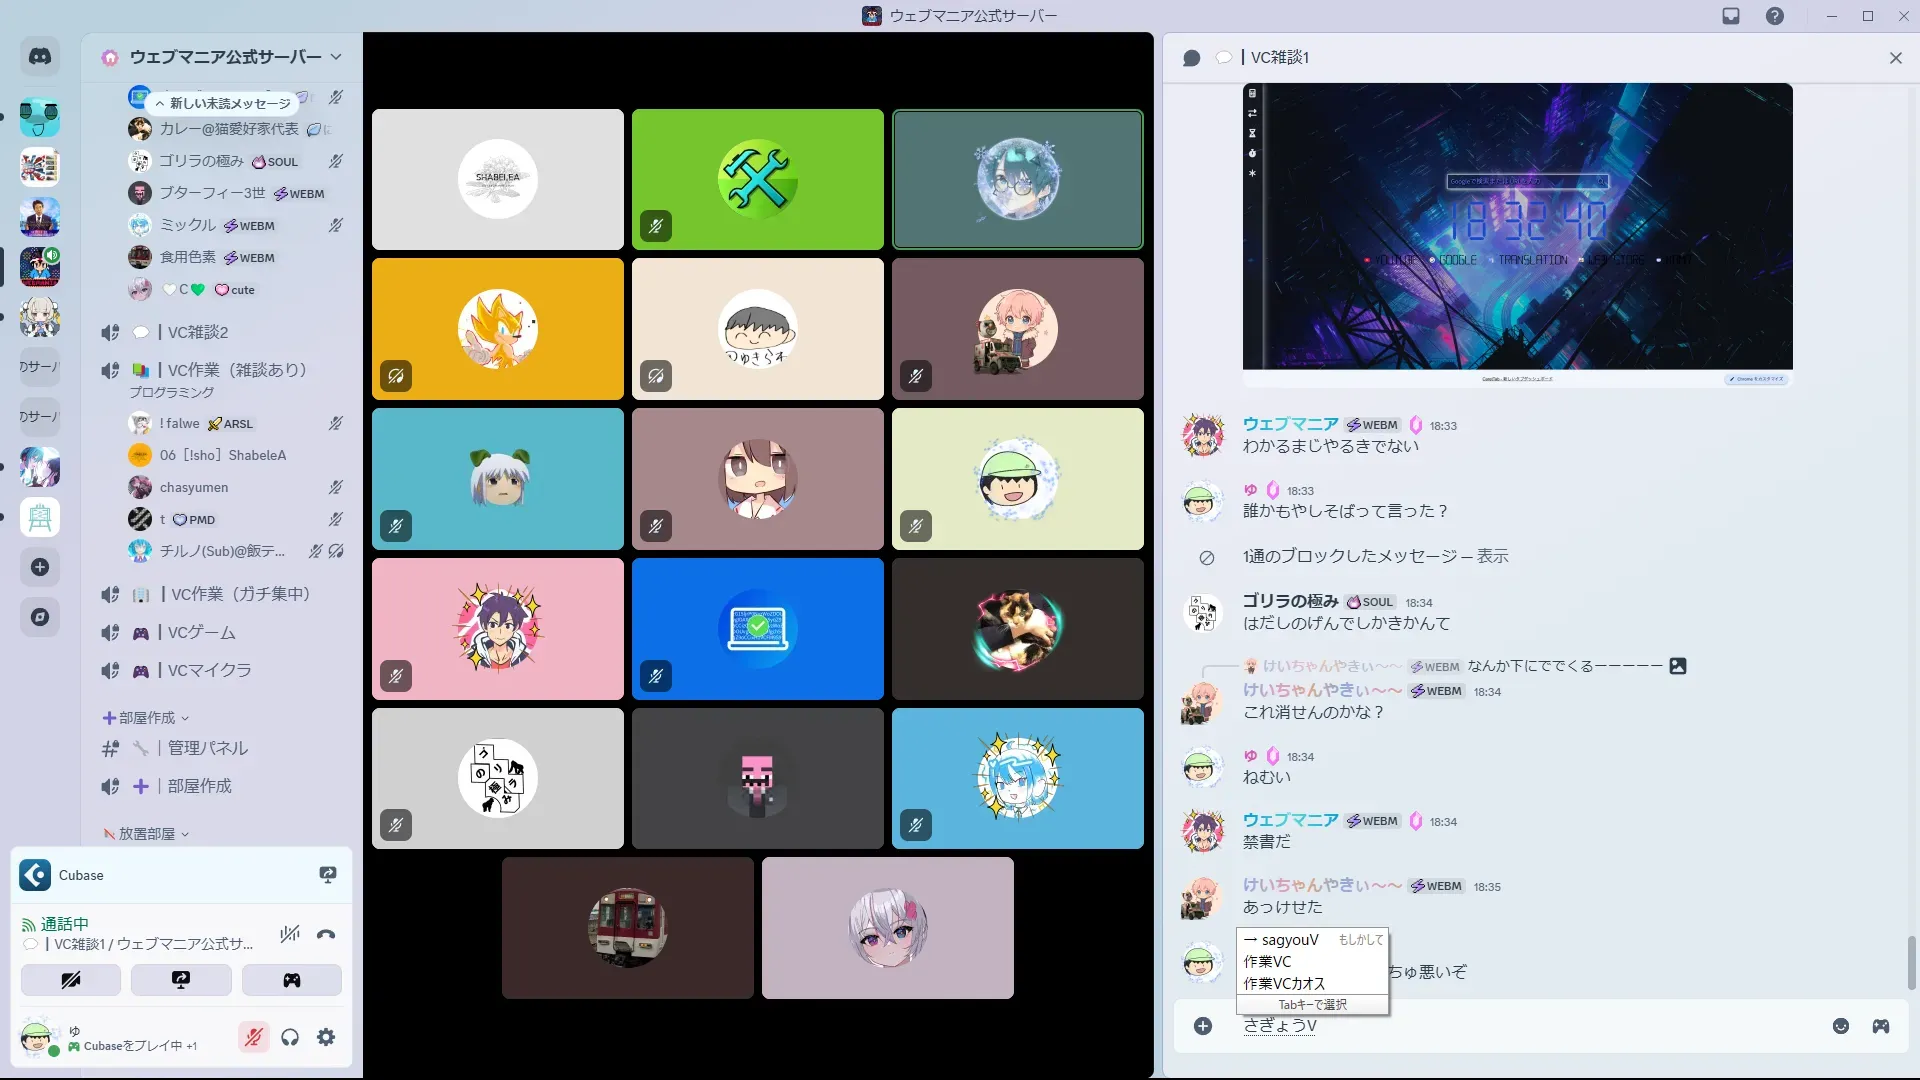Collapse the 部屋作成 category
The height and width of the screenshot is (1080, 1920).
pos(146,718)
